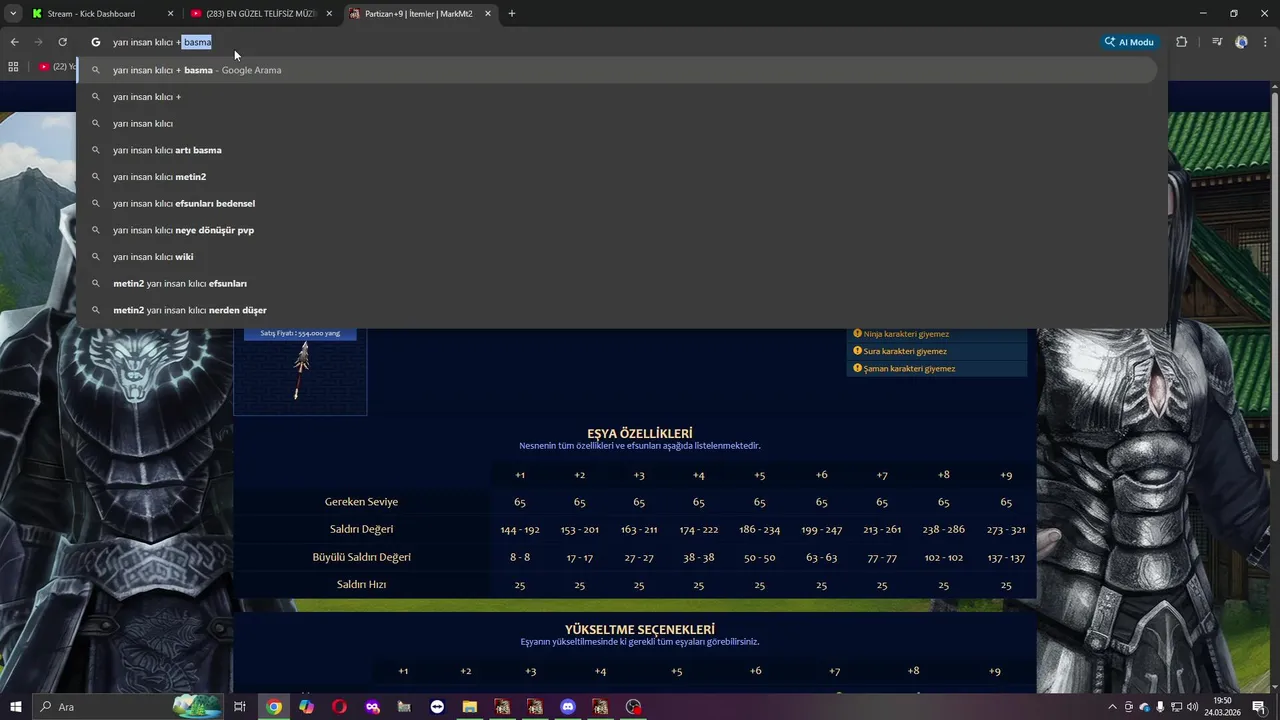Select suggestion 'yarı insan kılıcı wiki'

pyautogui.click(x=617, y=257)
